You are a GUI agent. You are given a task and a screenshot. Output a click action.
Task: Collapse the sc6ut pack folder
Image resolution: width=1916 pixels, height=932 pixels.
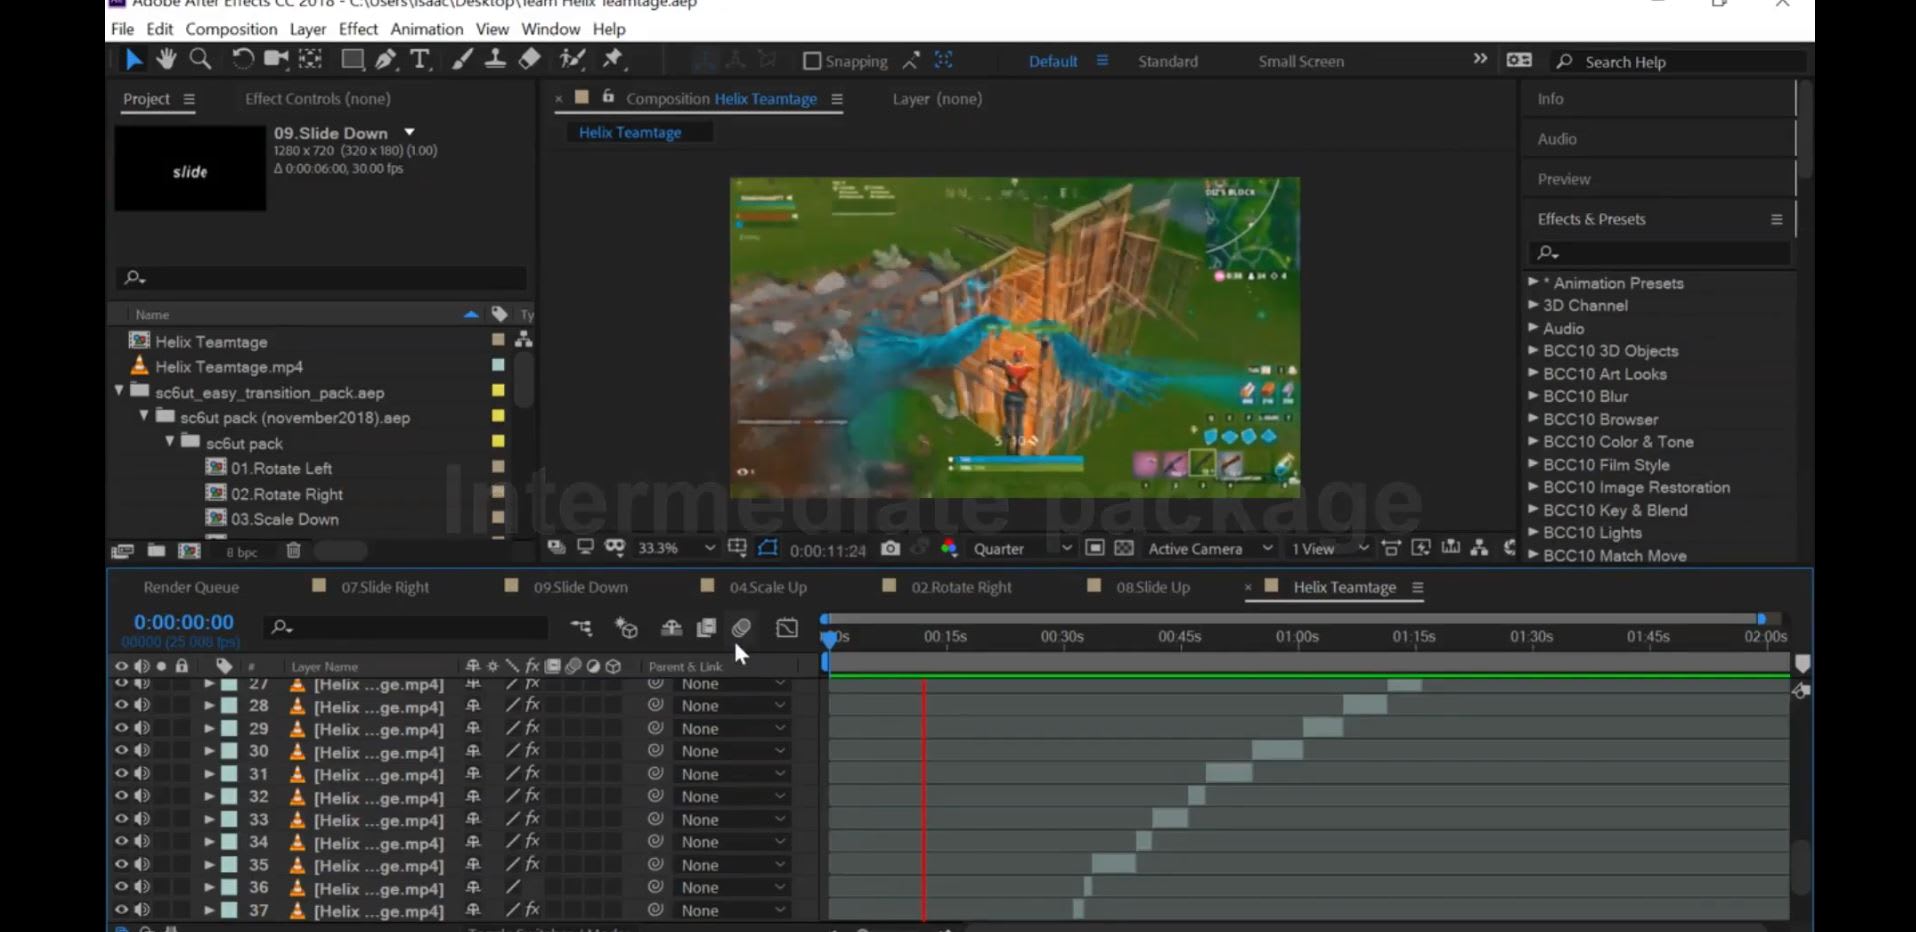point(169,442)
